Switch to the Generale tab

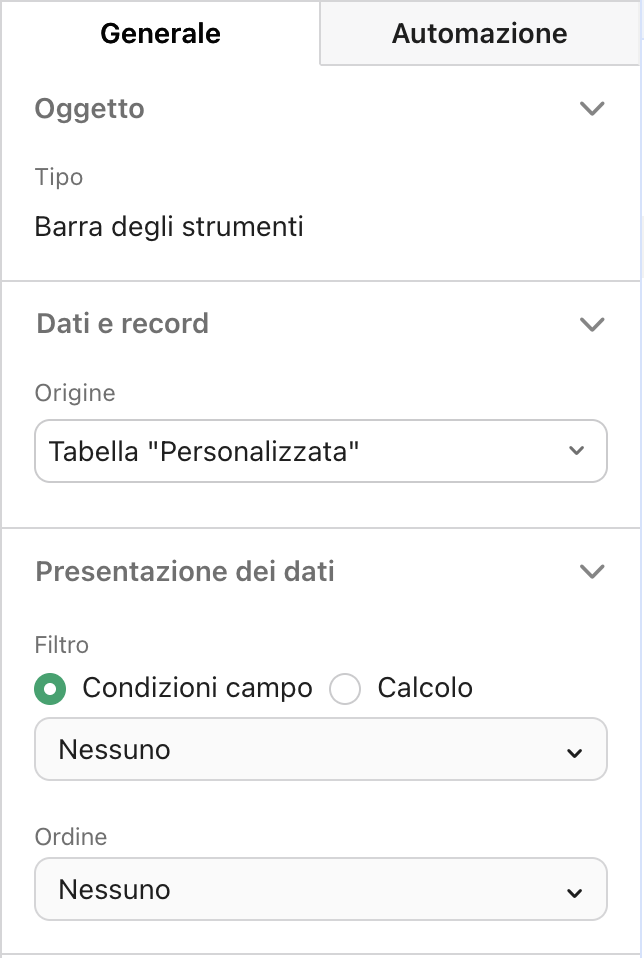coord(159,32)
